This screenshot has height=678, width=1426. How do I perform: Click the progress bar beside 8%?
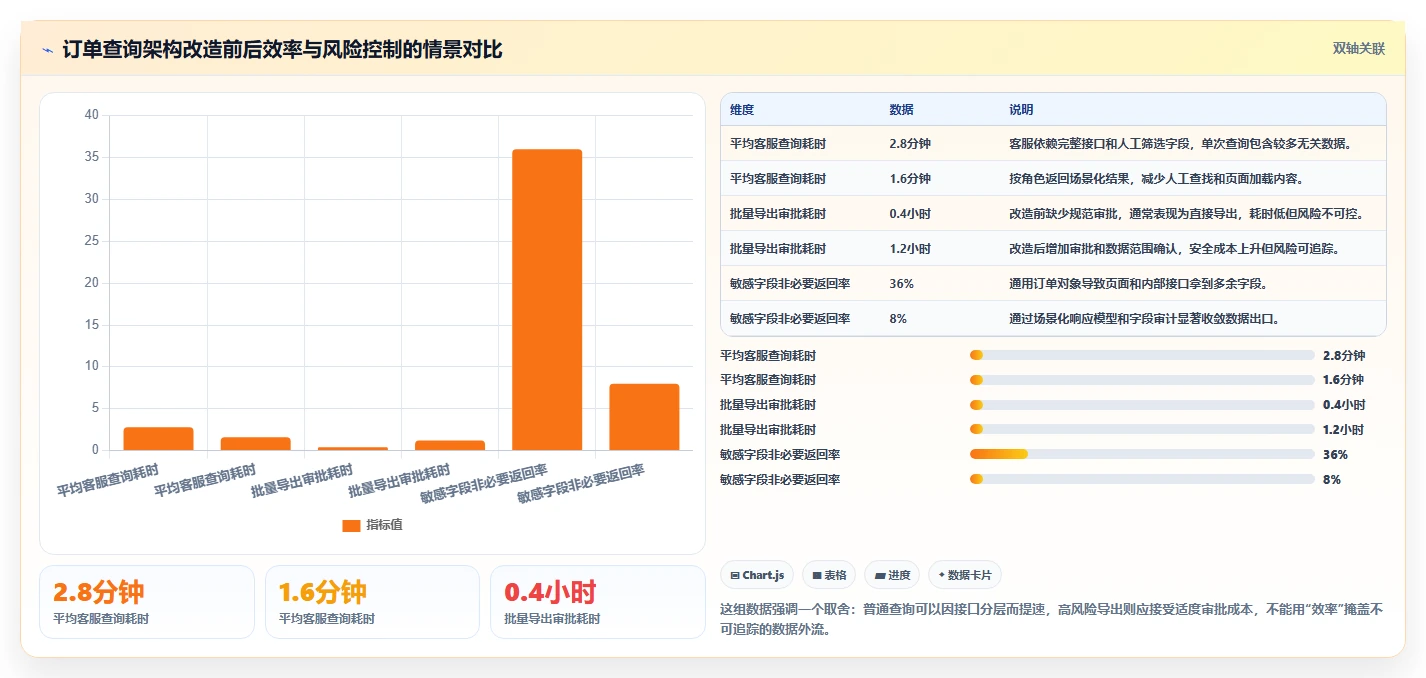click(x=1142, y=480)
